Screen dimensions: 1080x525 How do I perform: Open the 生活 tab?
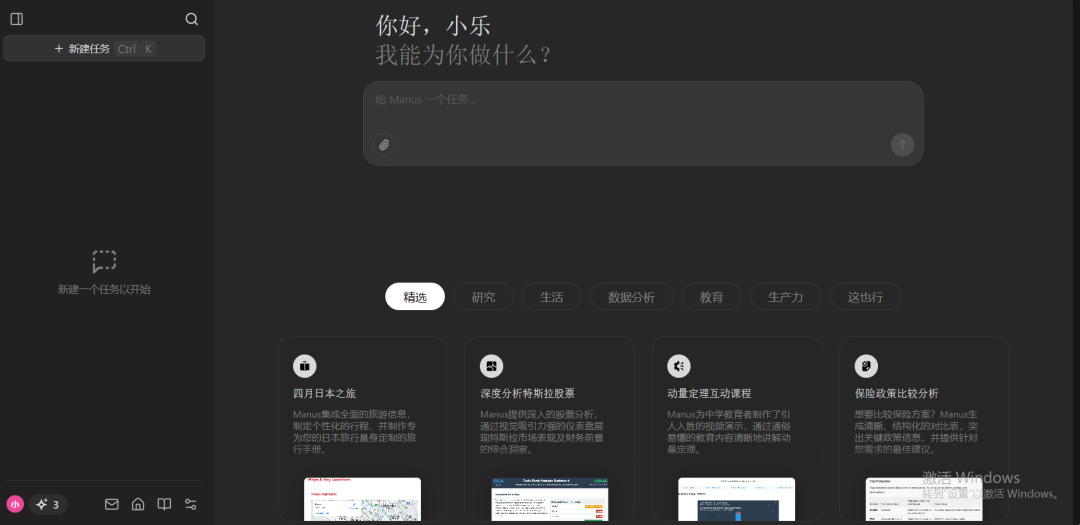coord(551,297)
